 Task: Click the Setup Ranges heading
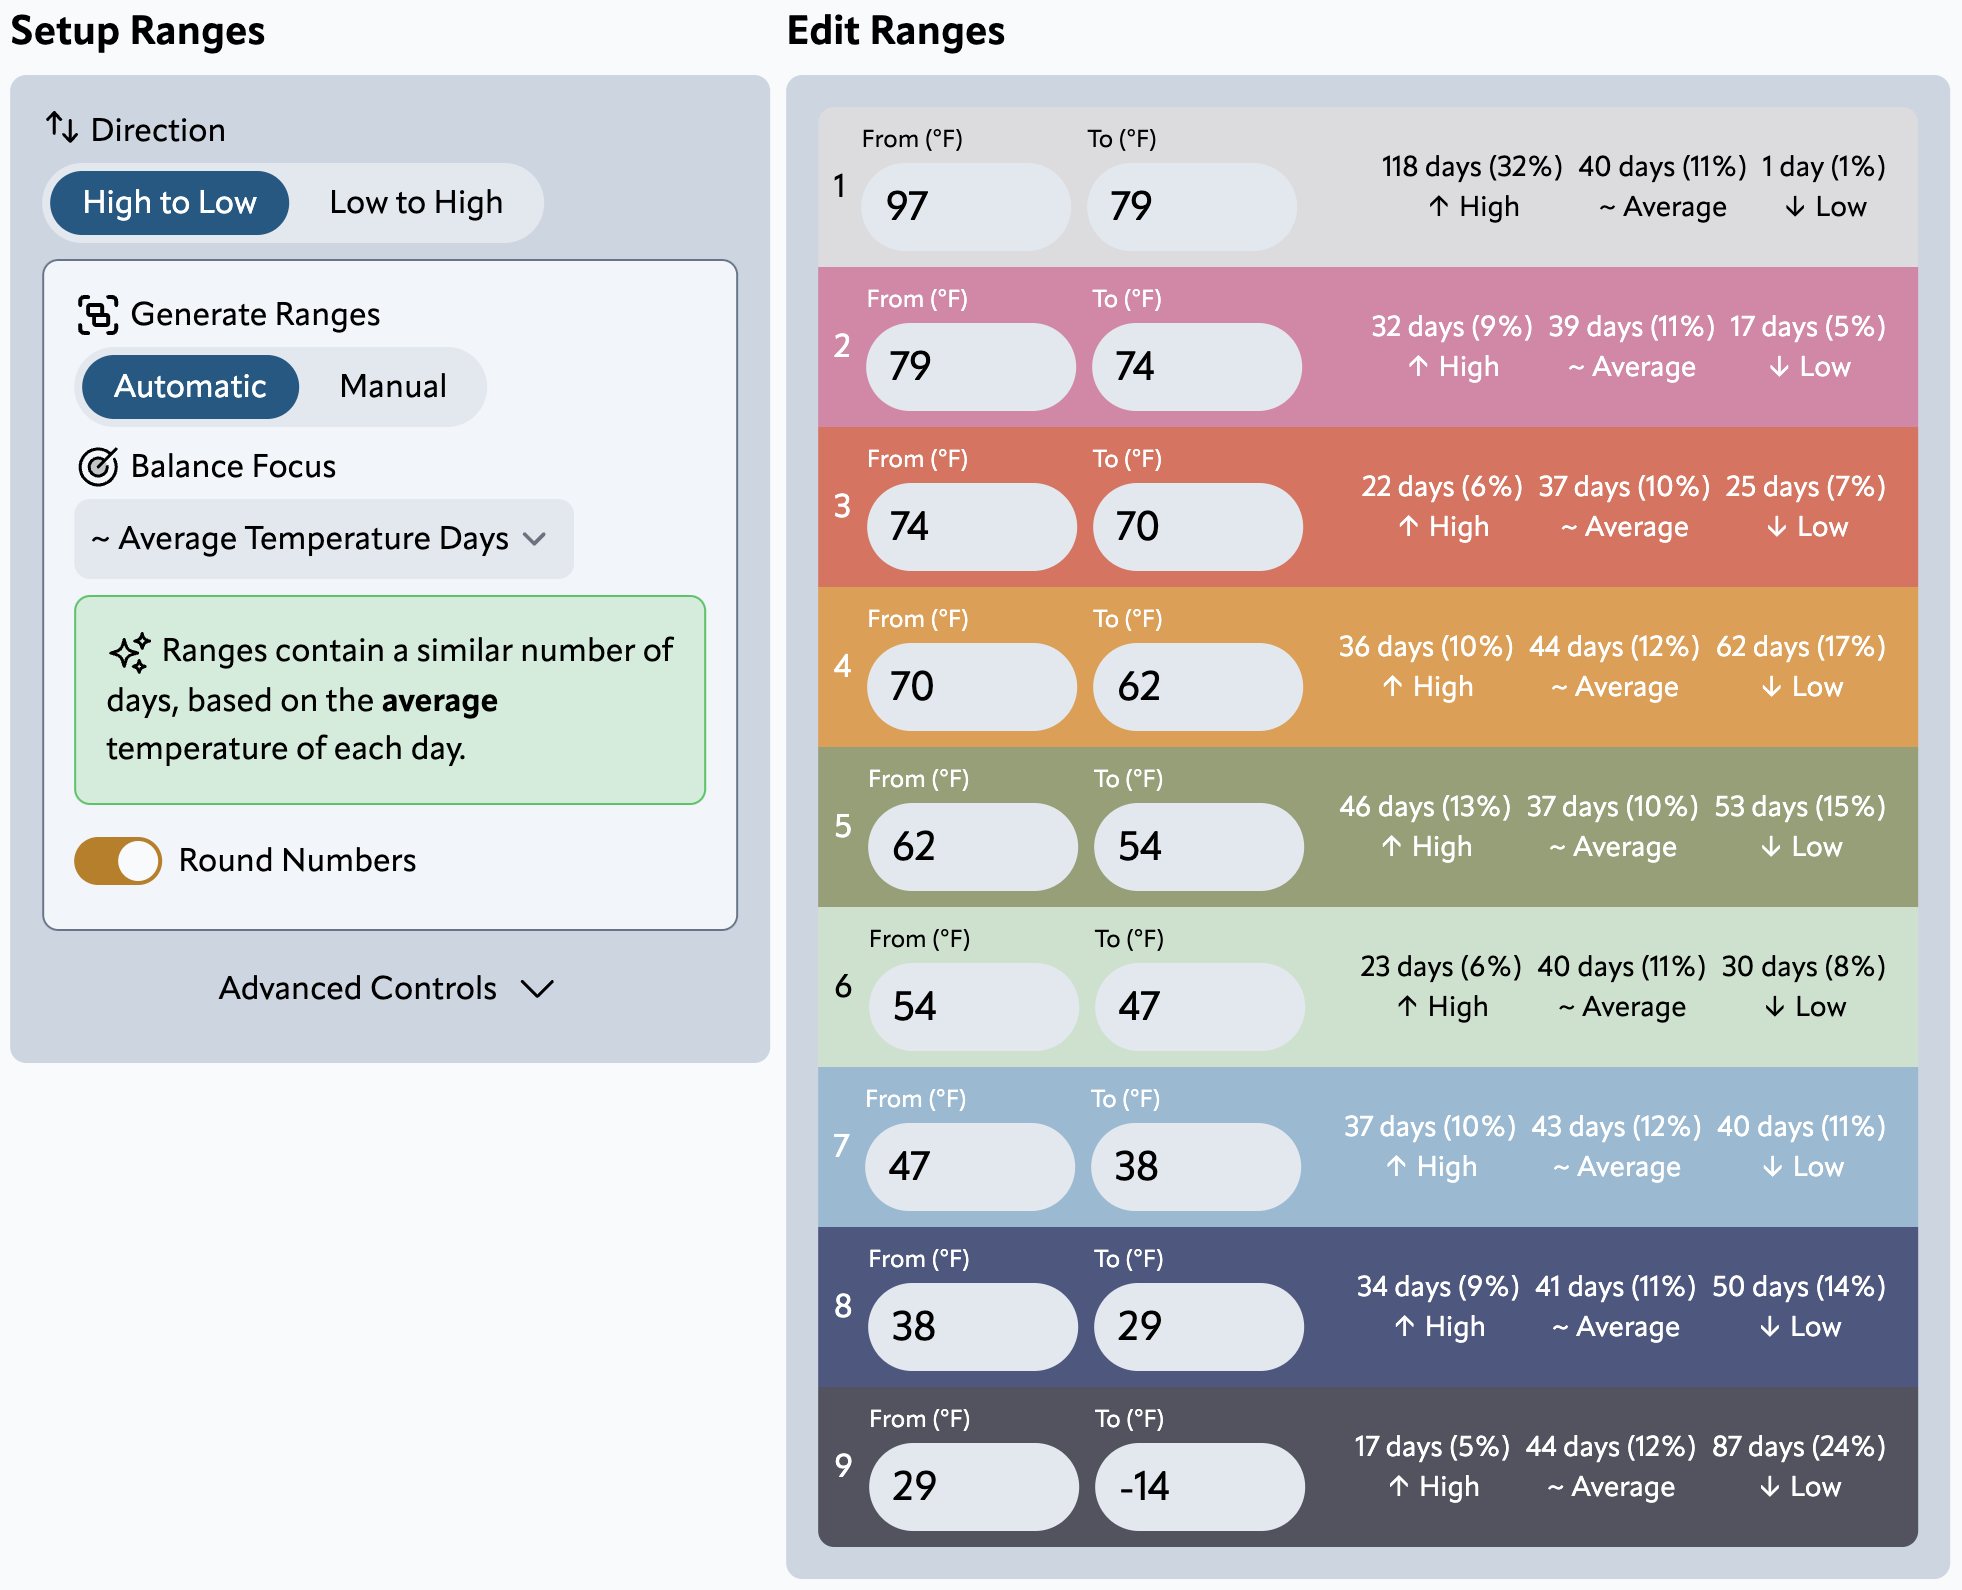tap(138, 31)
